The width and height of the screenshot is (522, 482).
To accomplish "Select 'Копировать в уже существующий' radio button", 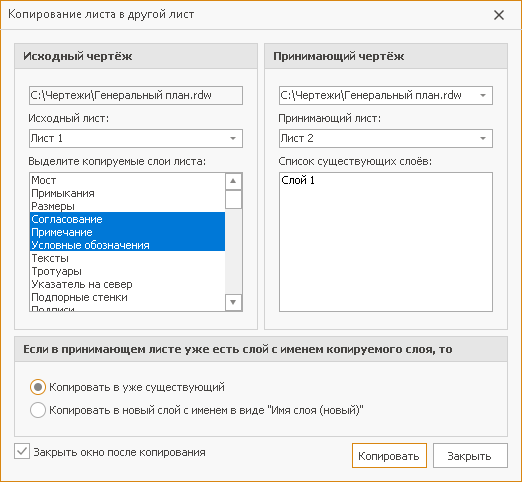I will click(x=38, y=387).
